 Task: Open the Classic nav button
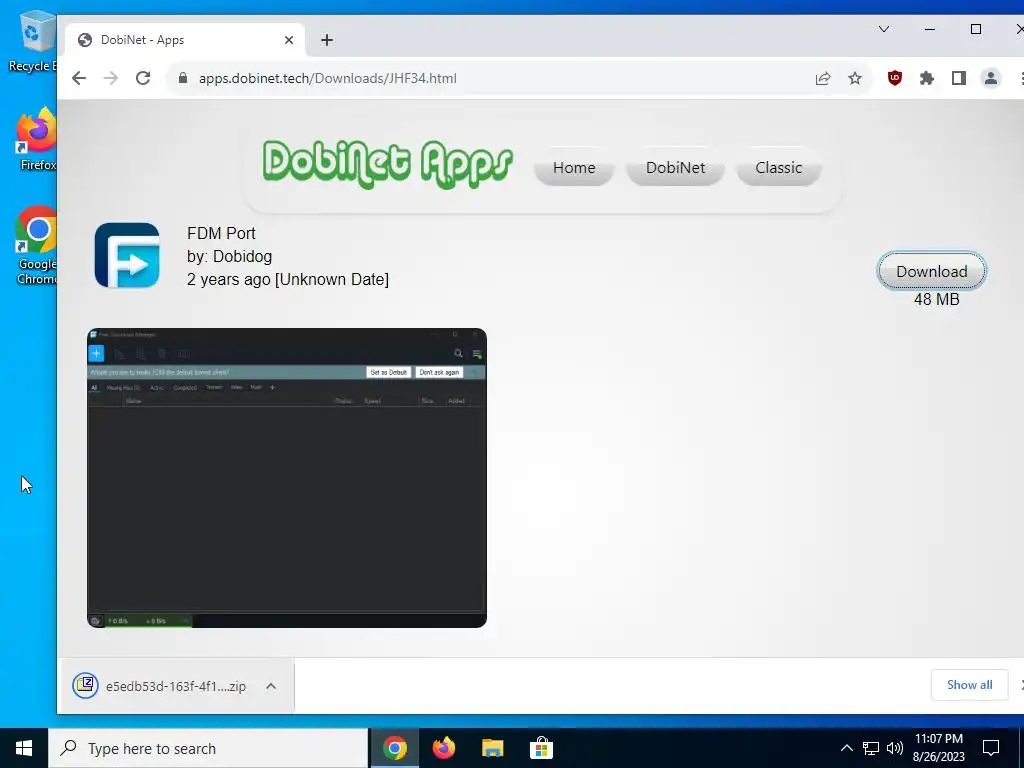click(x=778, y=168)
